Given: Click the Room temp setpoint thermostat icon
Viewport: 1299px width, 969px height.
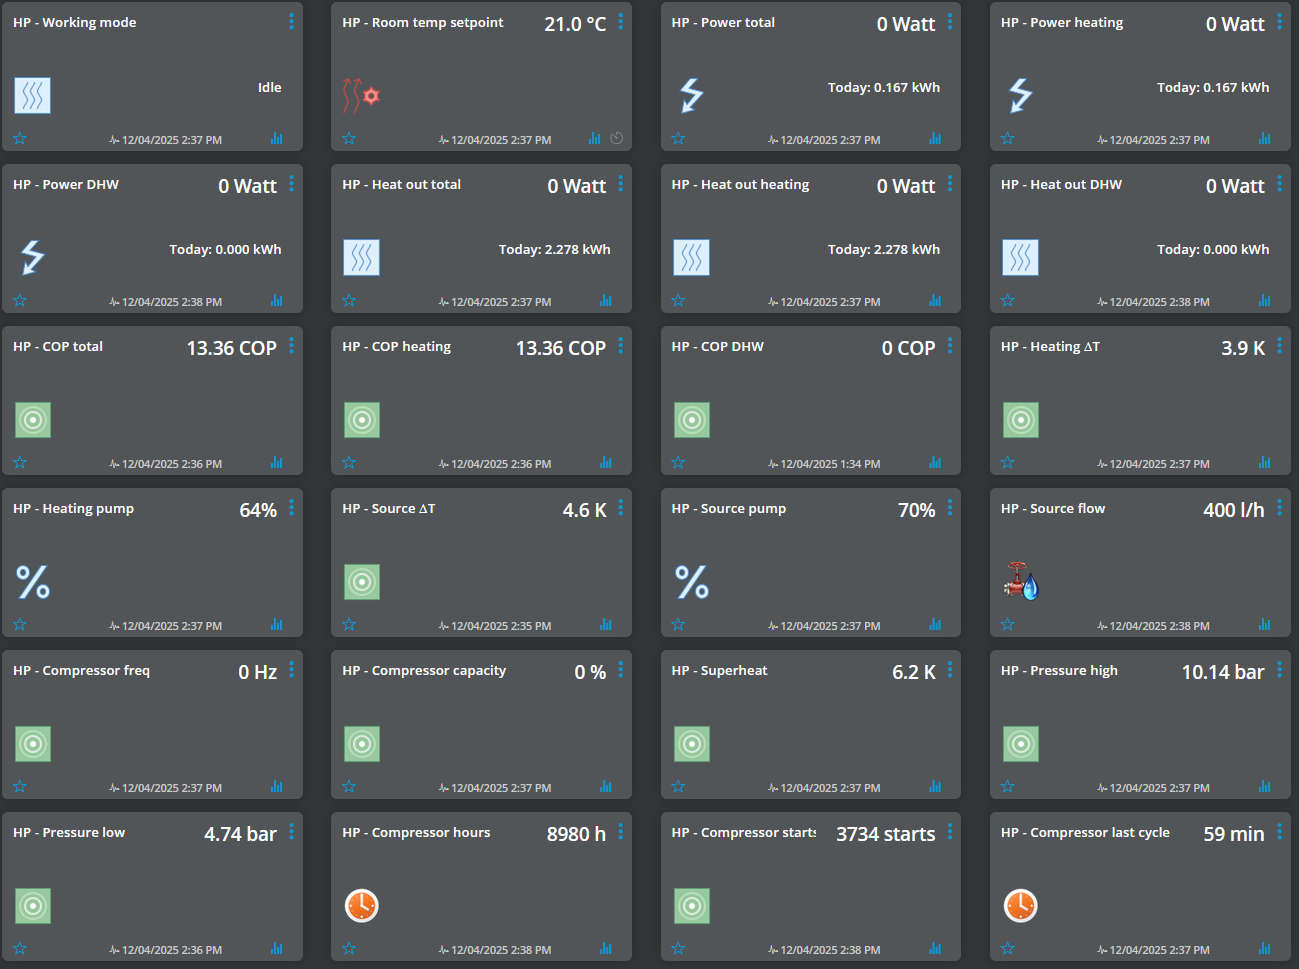Looking at the screenshot, I should [361, 96].
